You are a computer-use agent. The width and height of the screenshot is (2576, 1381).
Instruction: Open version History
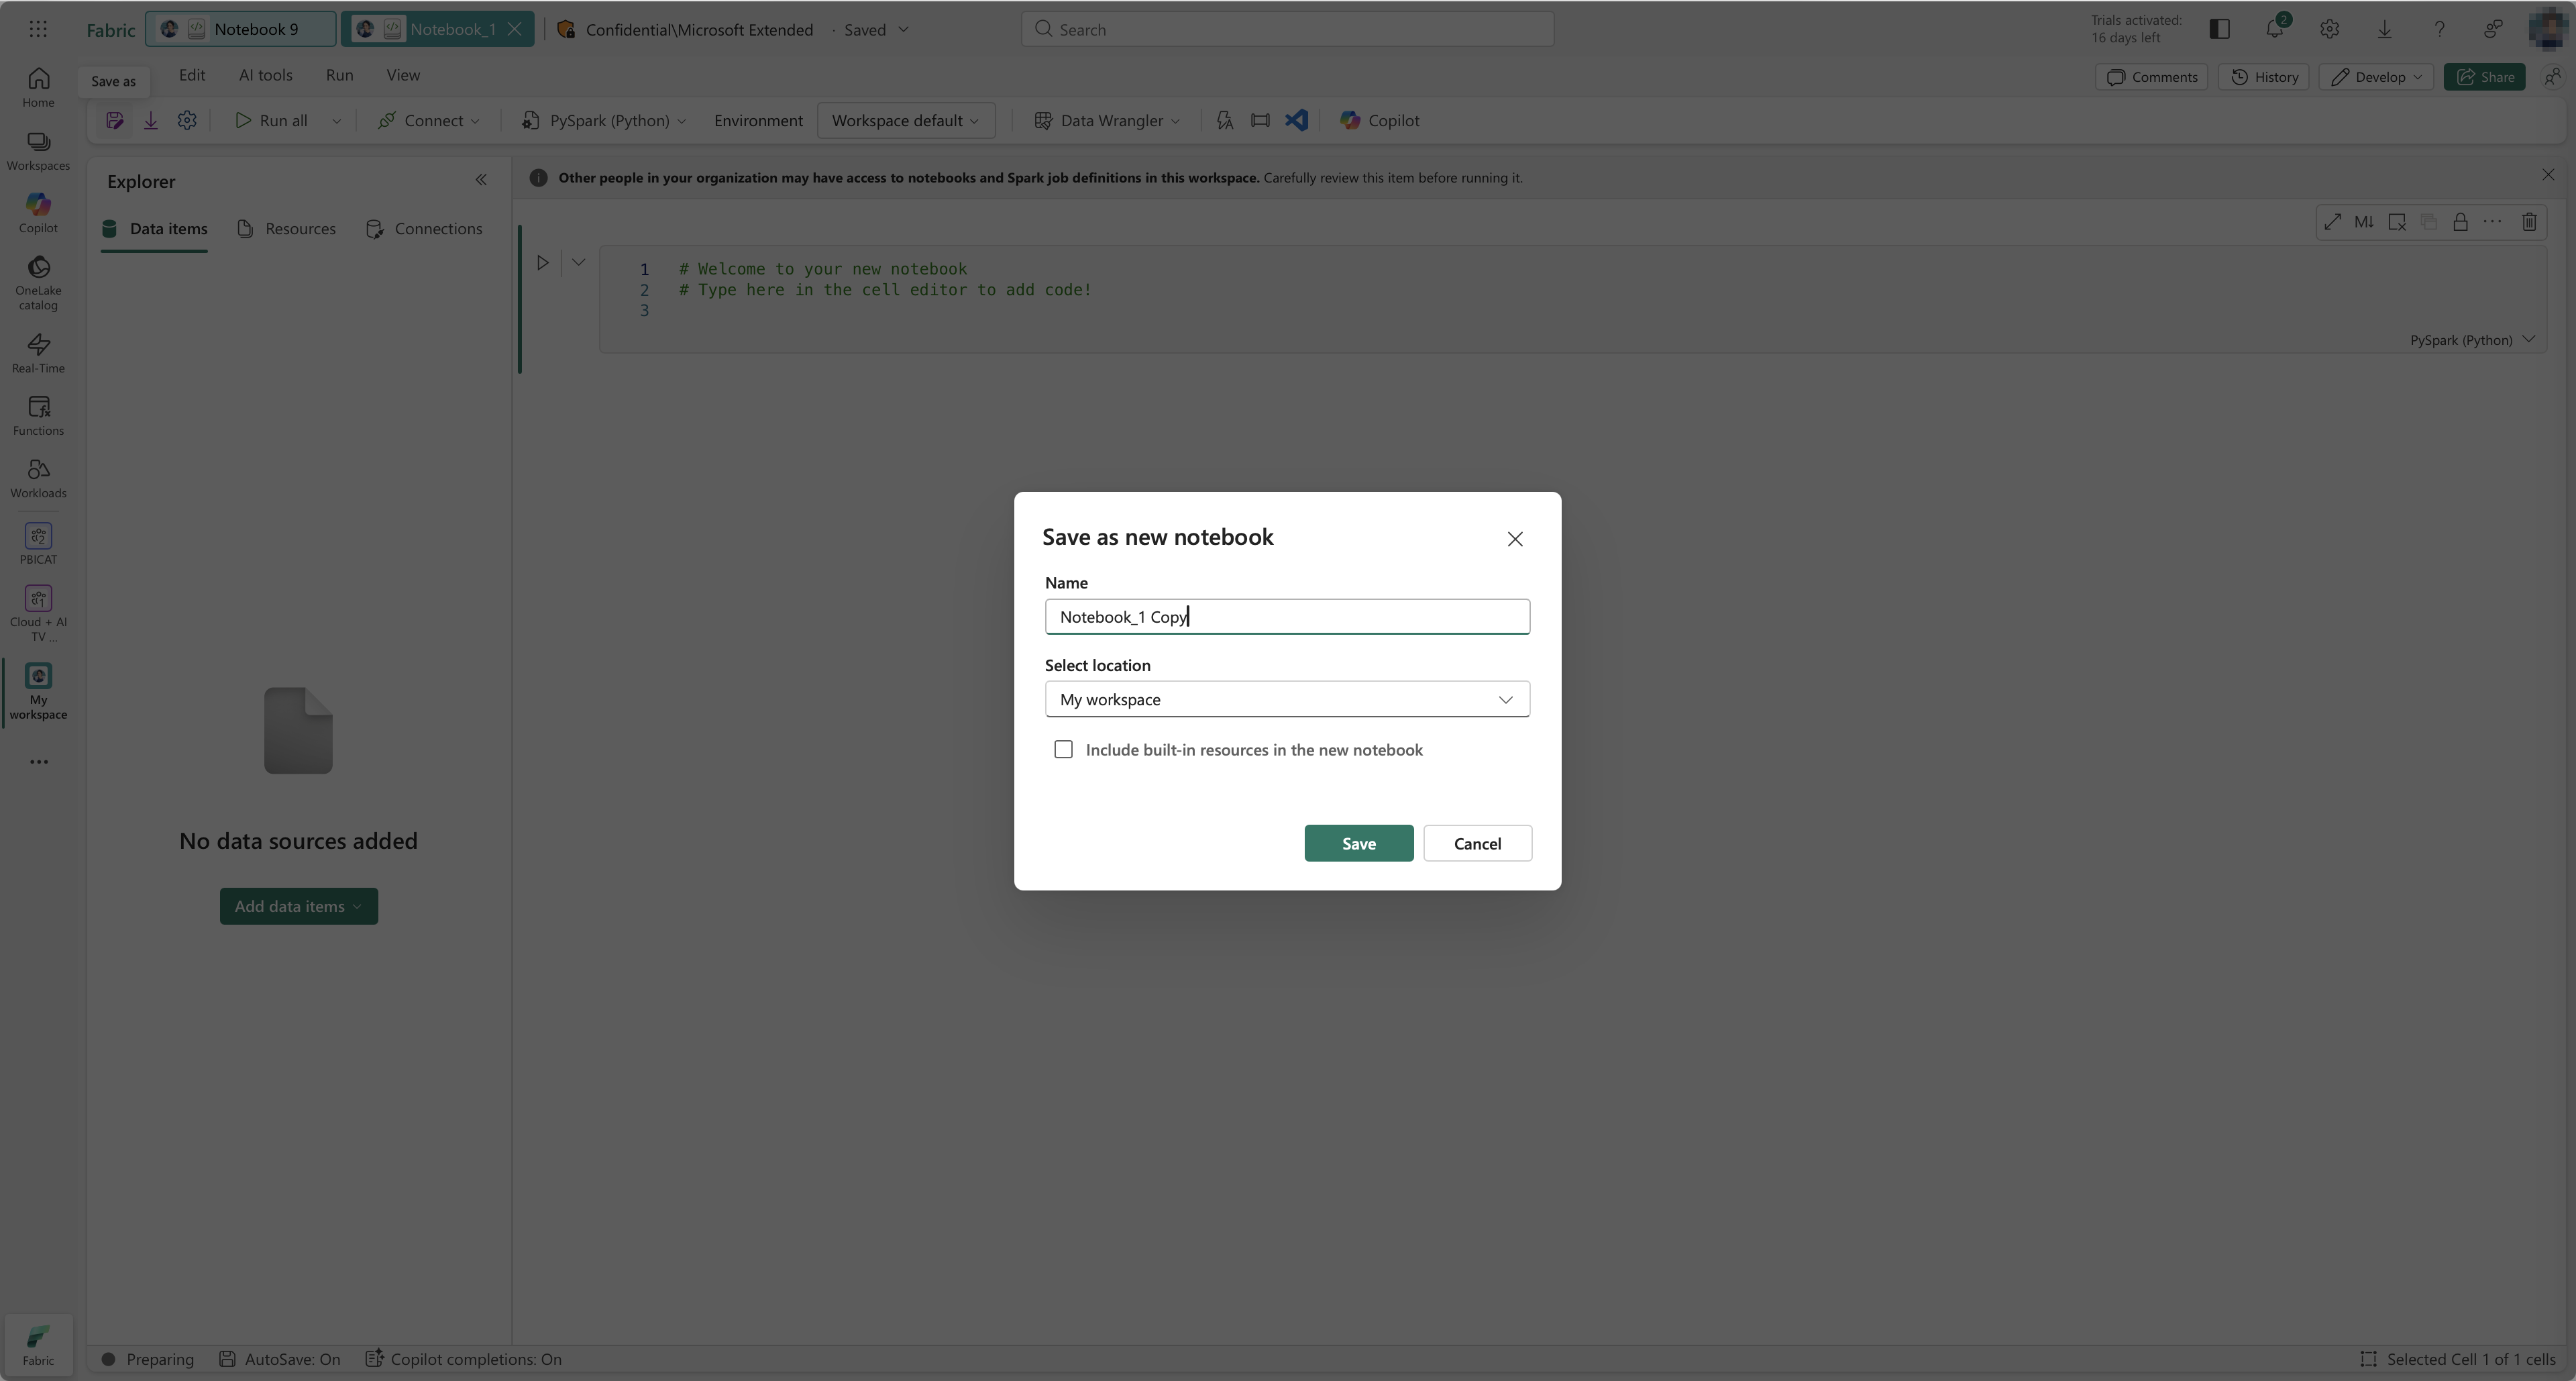[x=2265, y=77]
